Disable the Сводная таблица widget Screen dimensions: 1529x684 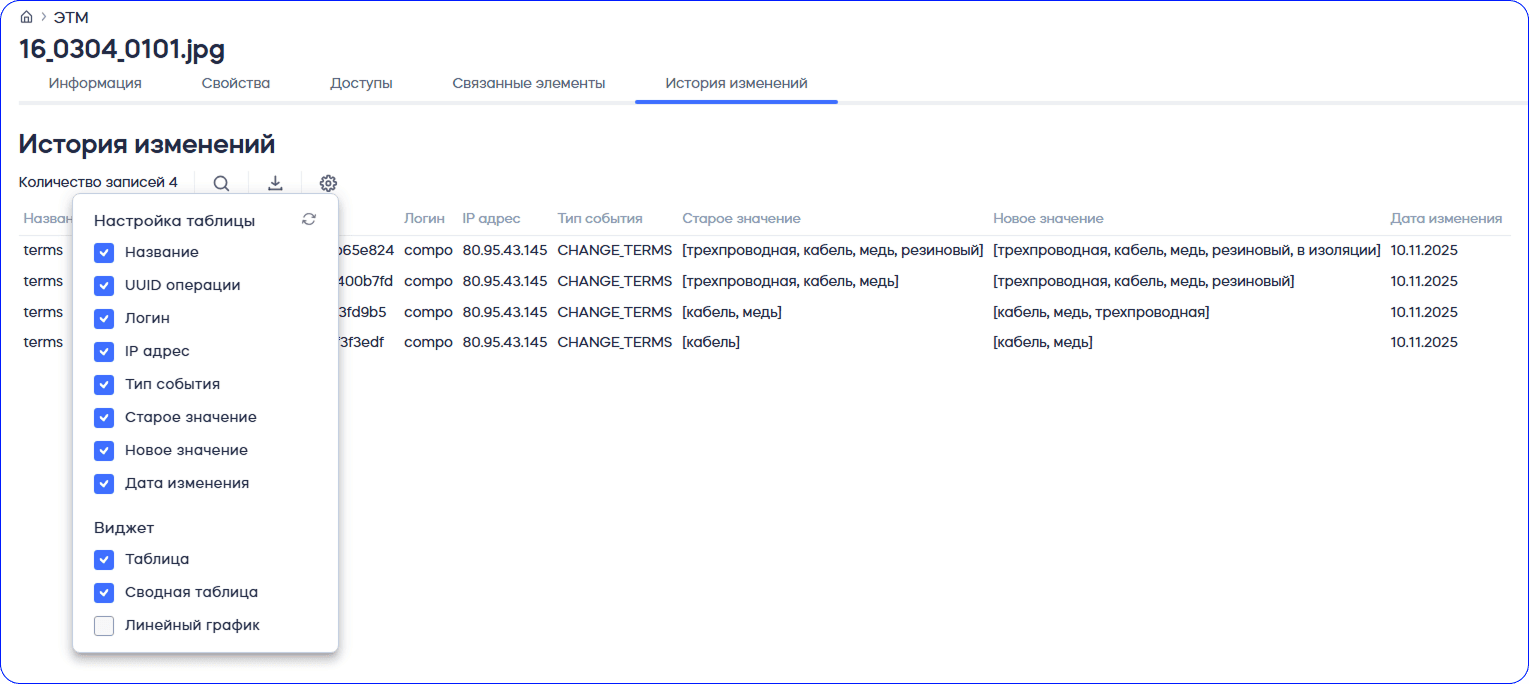(x=104, y=593)
